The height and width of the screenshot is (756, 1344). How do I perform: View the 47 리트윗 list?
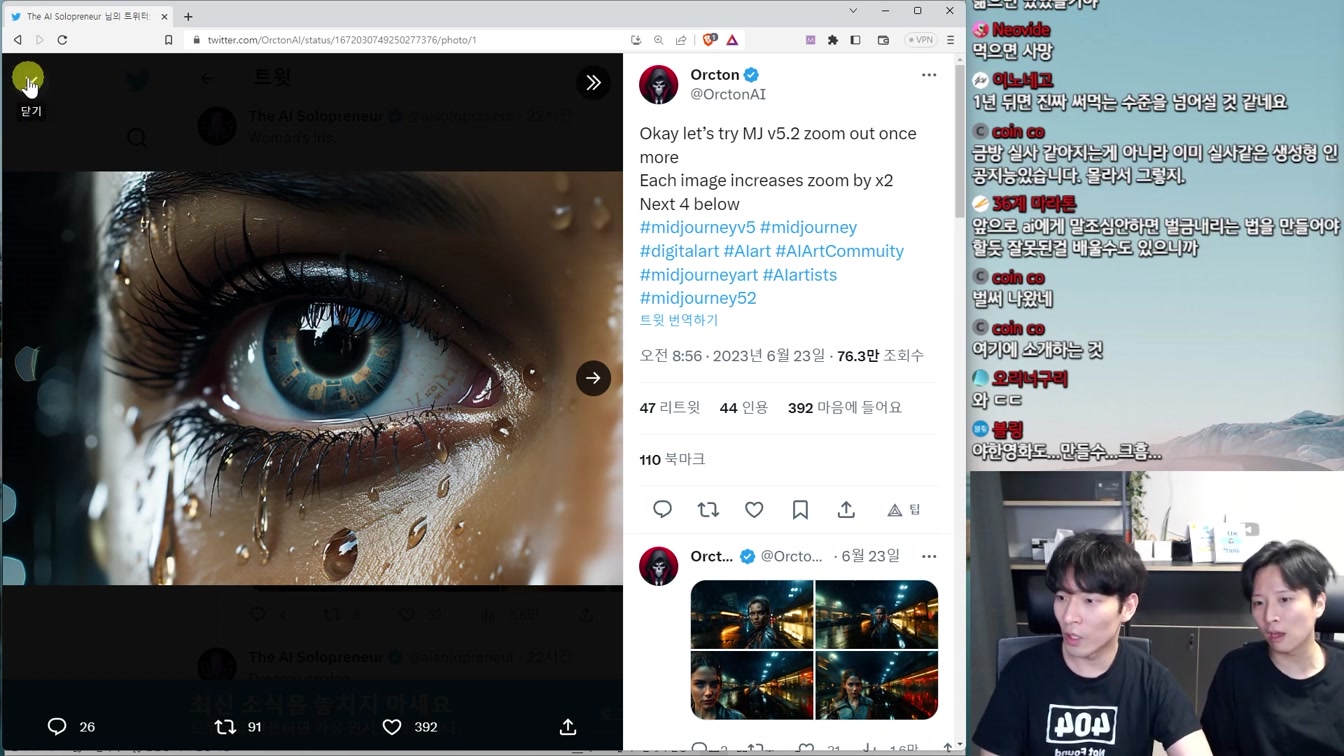pos(670,408)
